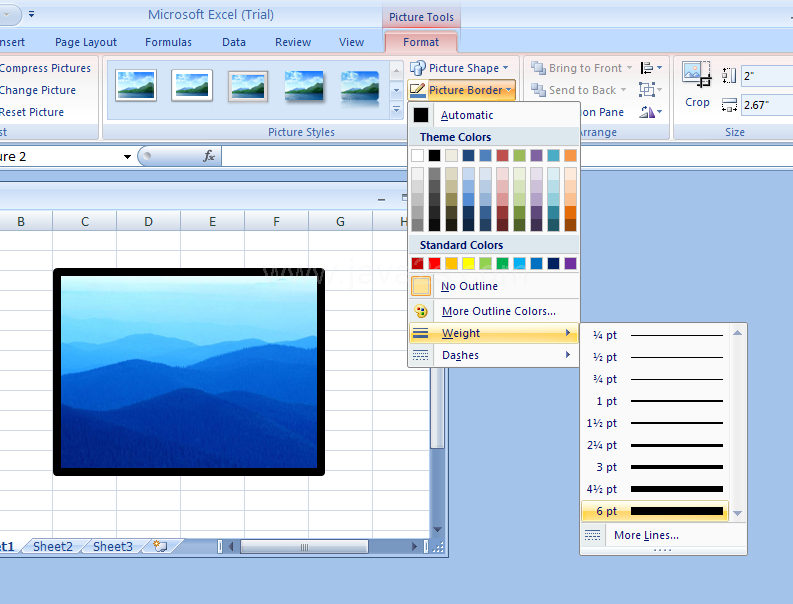Open the Send to Back dropdown arrow
This screenshot has width=793, height=604.
pos(623,90)
